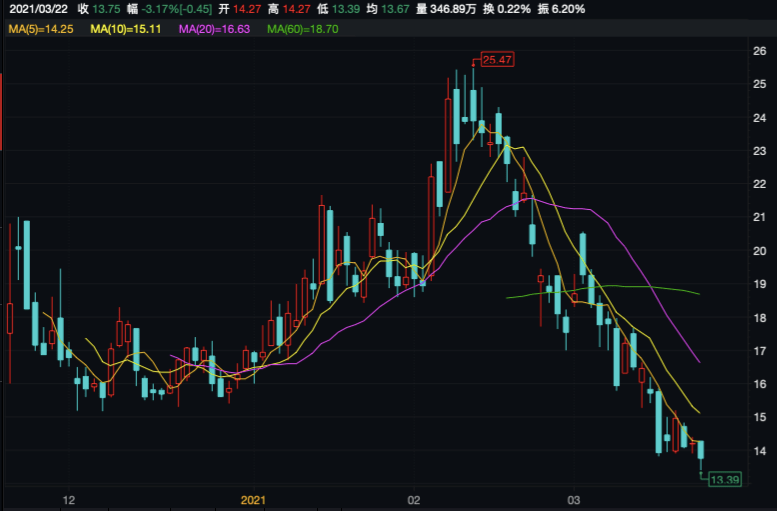Toggle the green MA(60)=18.70 label
The width and height of the screenshot is (777, 511).
[x=303, y=29]
